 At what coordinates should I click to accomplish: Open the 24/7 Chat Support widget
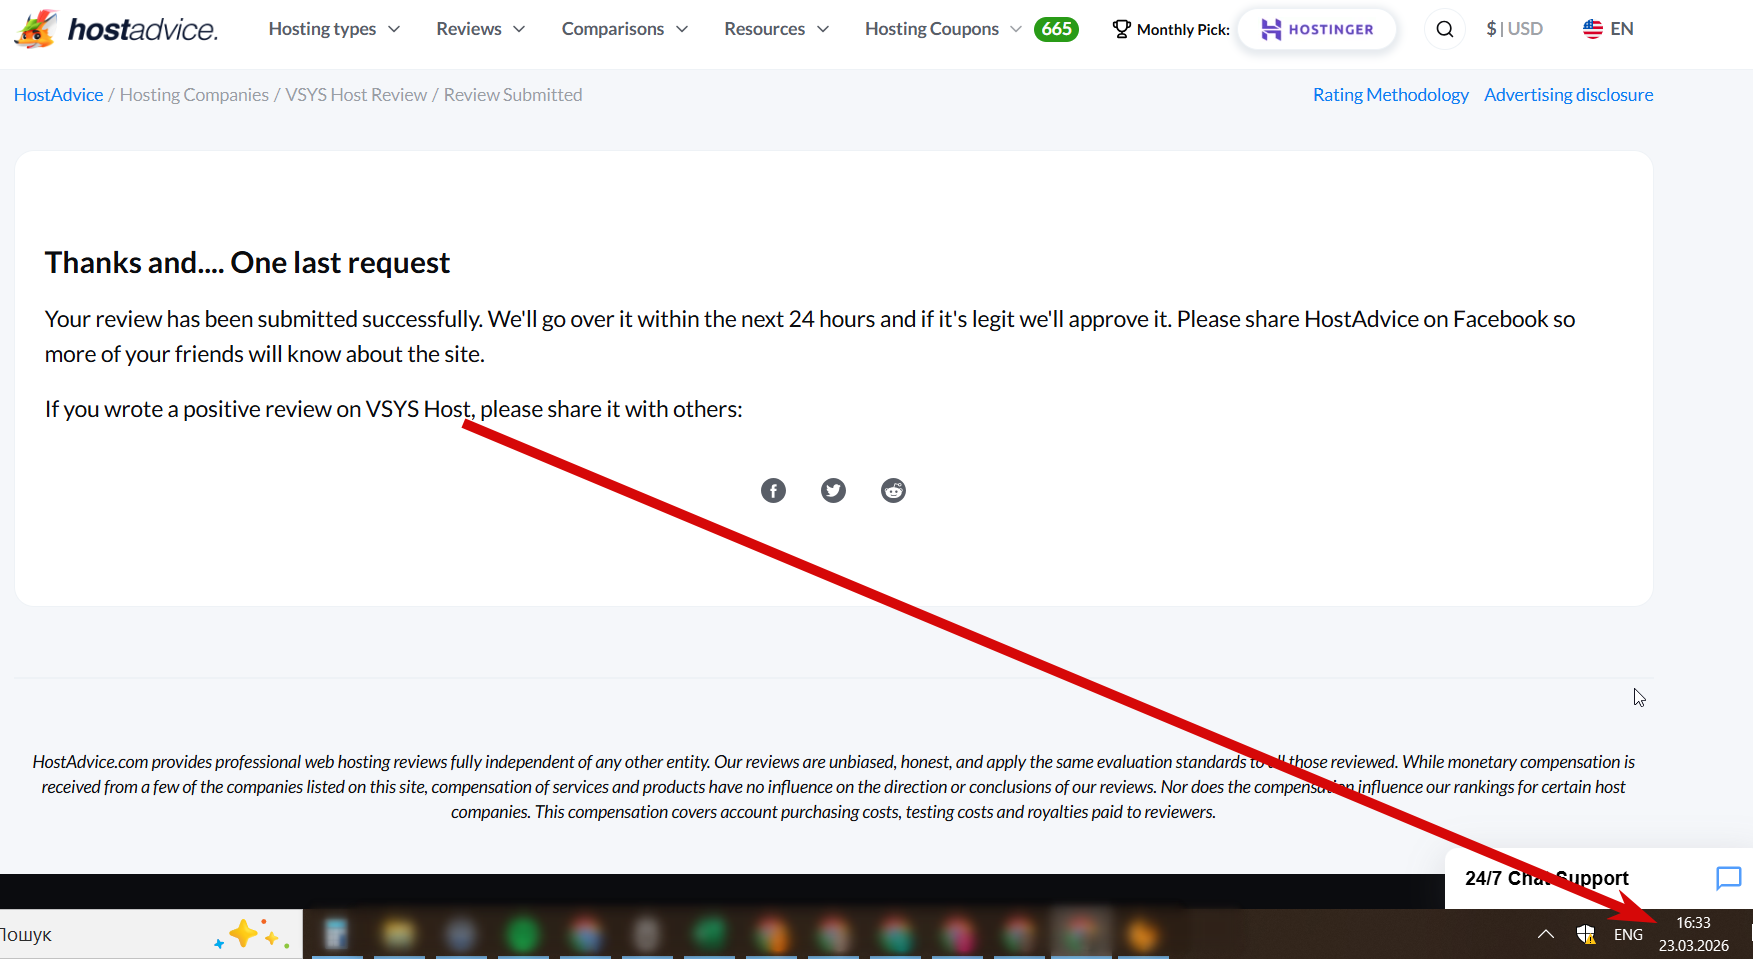tap(1598, 878)
